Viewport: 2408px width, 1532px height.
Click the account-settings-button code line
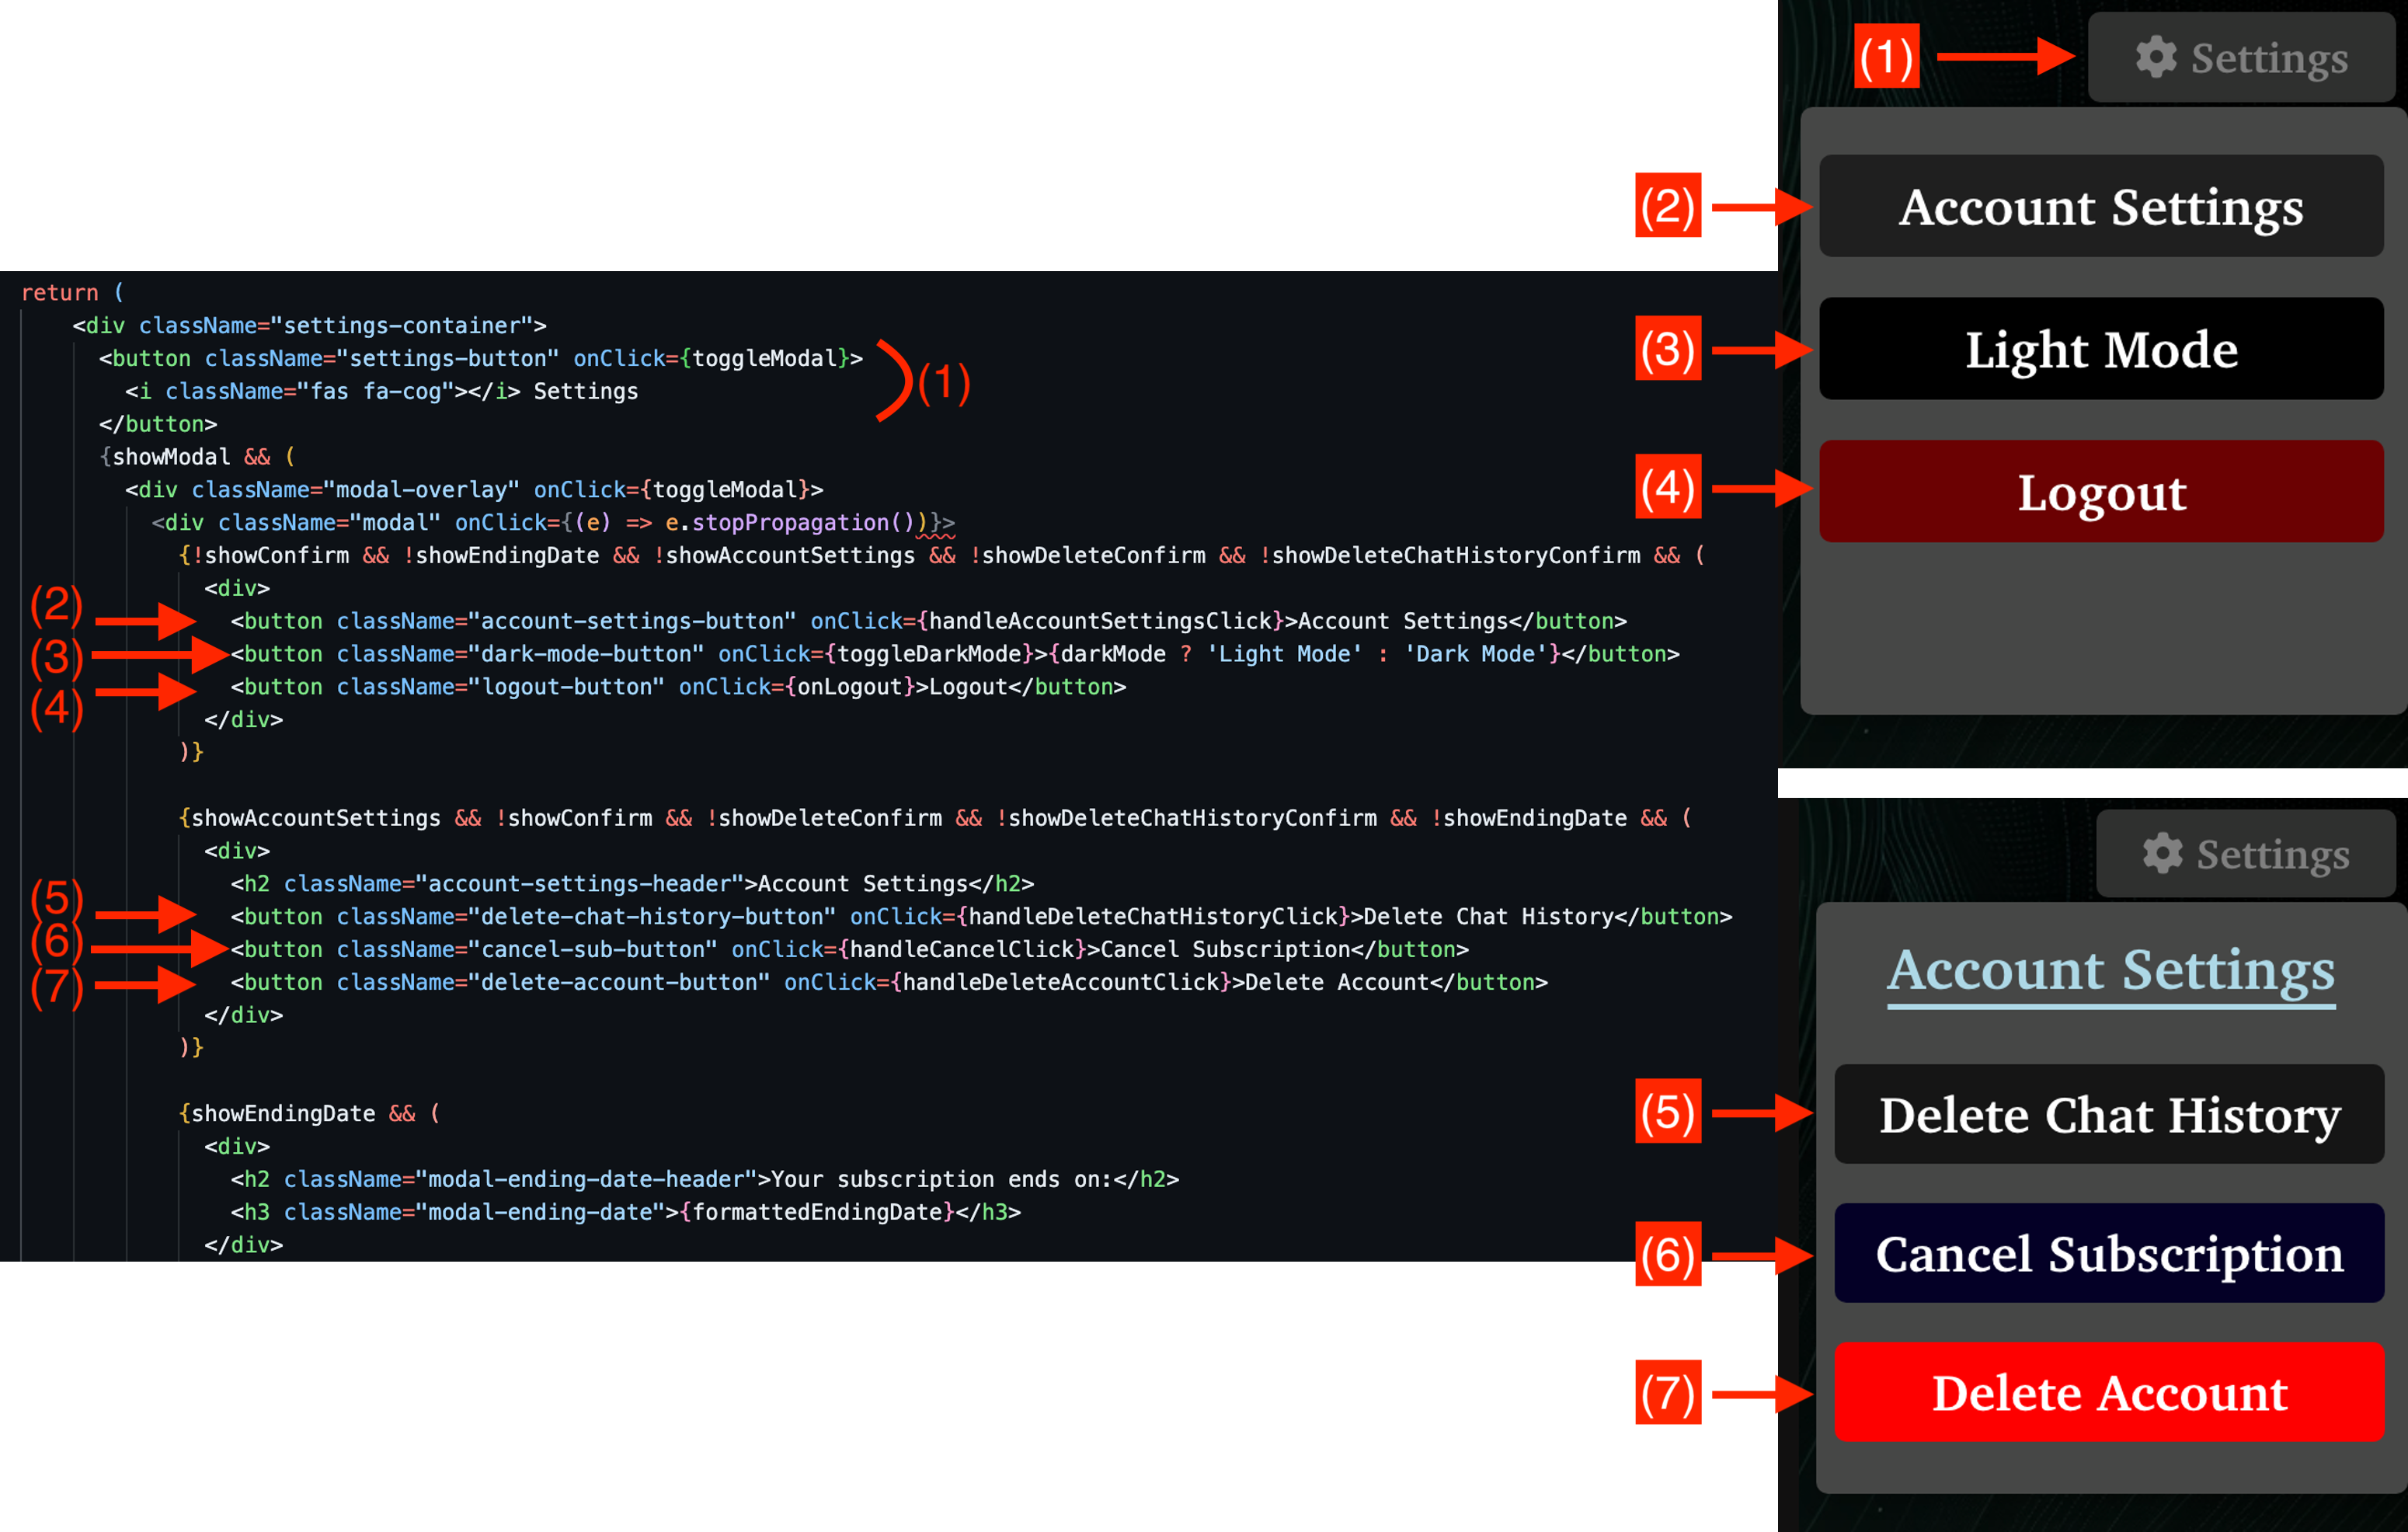click(x=928, y=621)
